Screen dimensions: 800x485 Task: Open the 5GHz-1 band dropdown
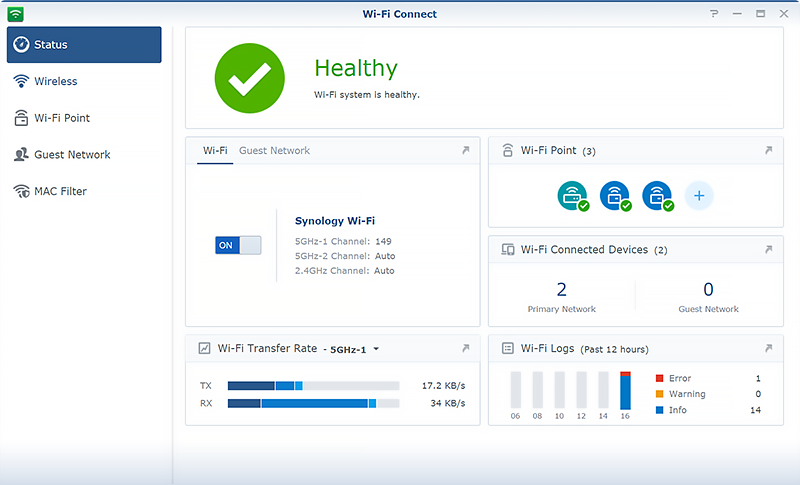(x=355, y=349)
